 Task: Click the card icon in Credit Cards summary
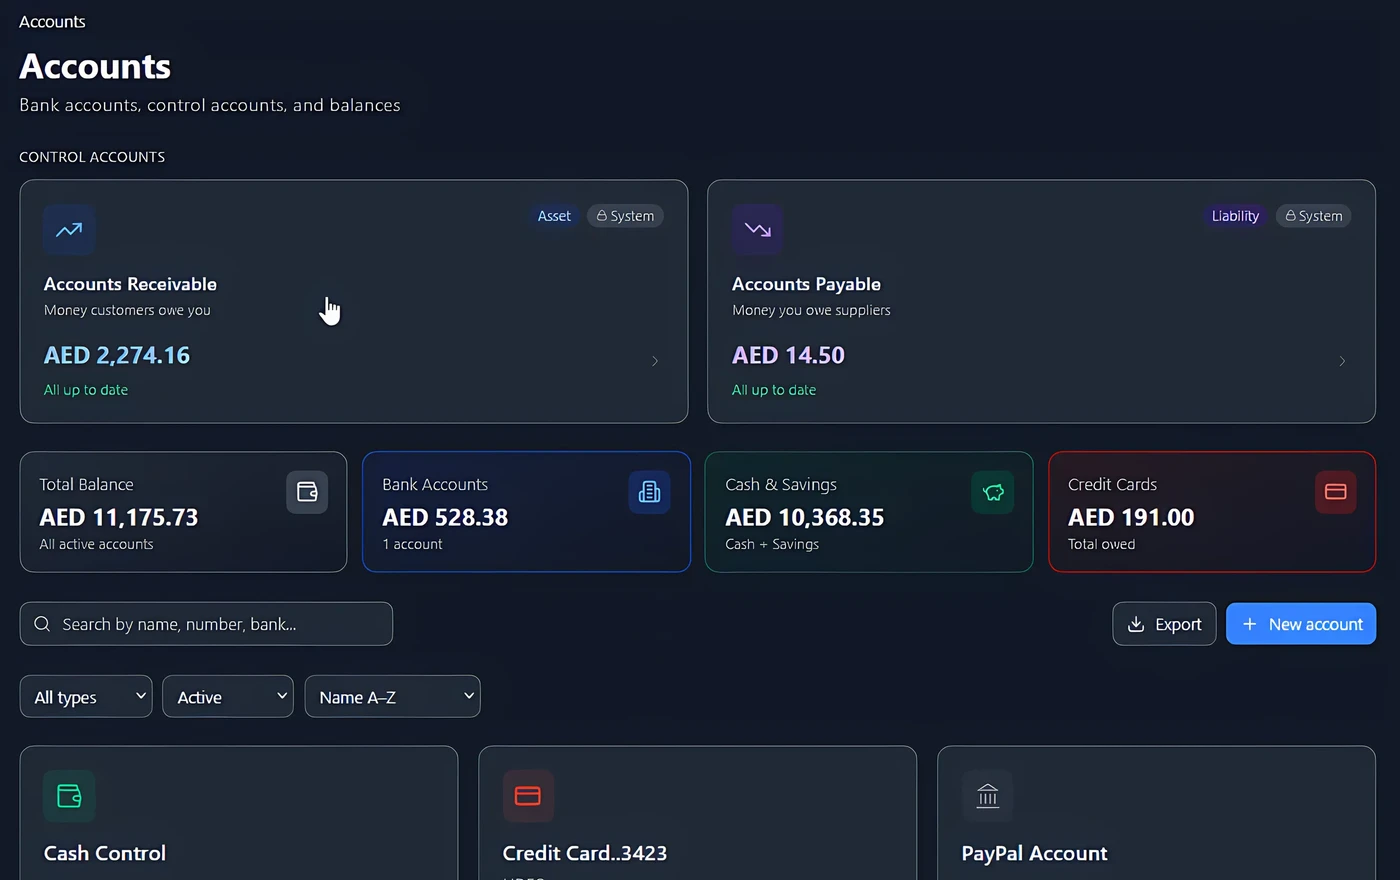(x=1335, y=492)
